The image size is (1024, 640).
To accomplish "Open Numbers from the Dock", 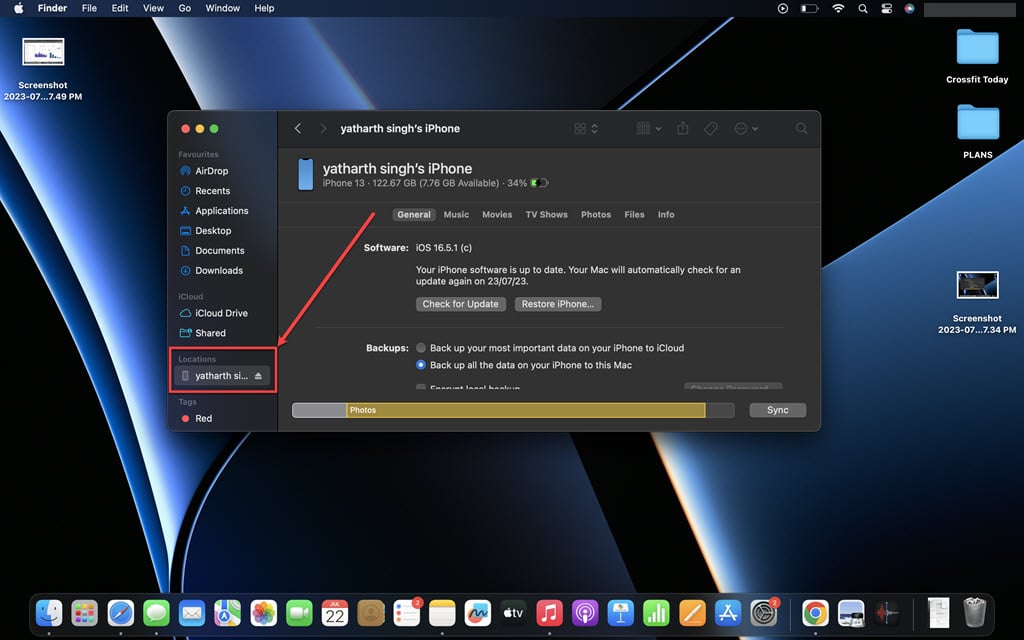I will pyautogui.click(x=656, y=613).
